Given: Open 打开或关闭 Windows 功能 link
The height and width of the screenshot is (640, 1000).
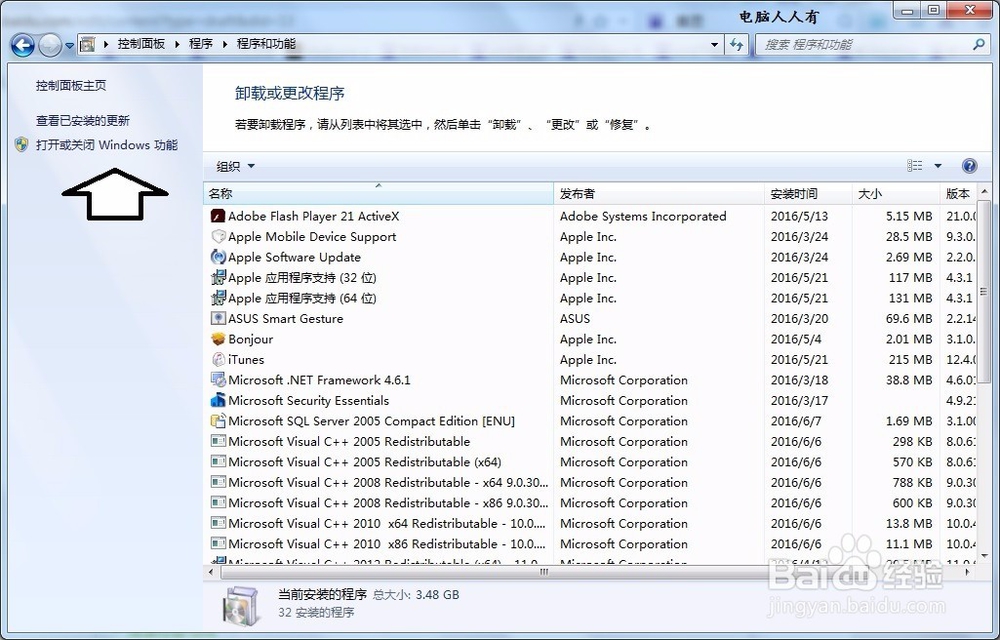Looking at the screenshot, I should [107, 145].
